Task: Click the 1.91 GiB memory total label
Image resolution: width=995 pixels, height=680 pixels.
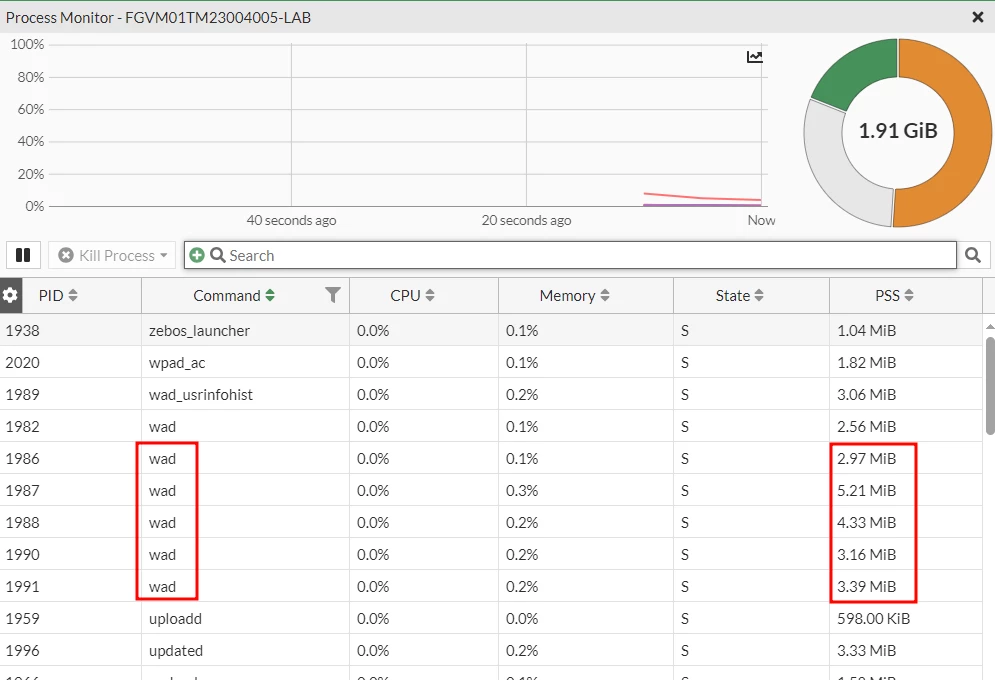Action: click(897, 131)
